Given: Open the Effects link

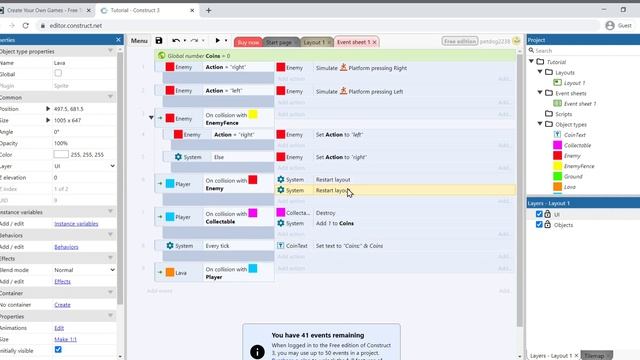Looking at the screenshot, I should [x=62, y=282].
